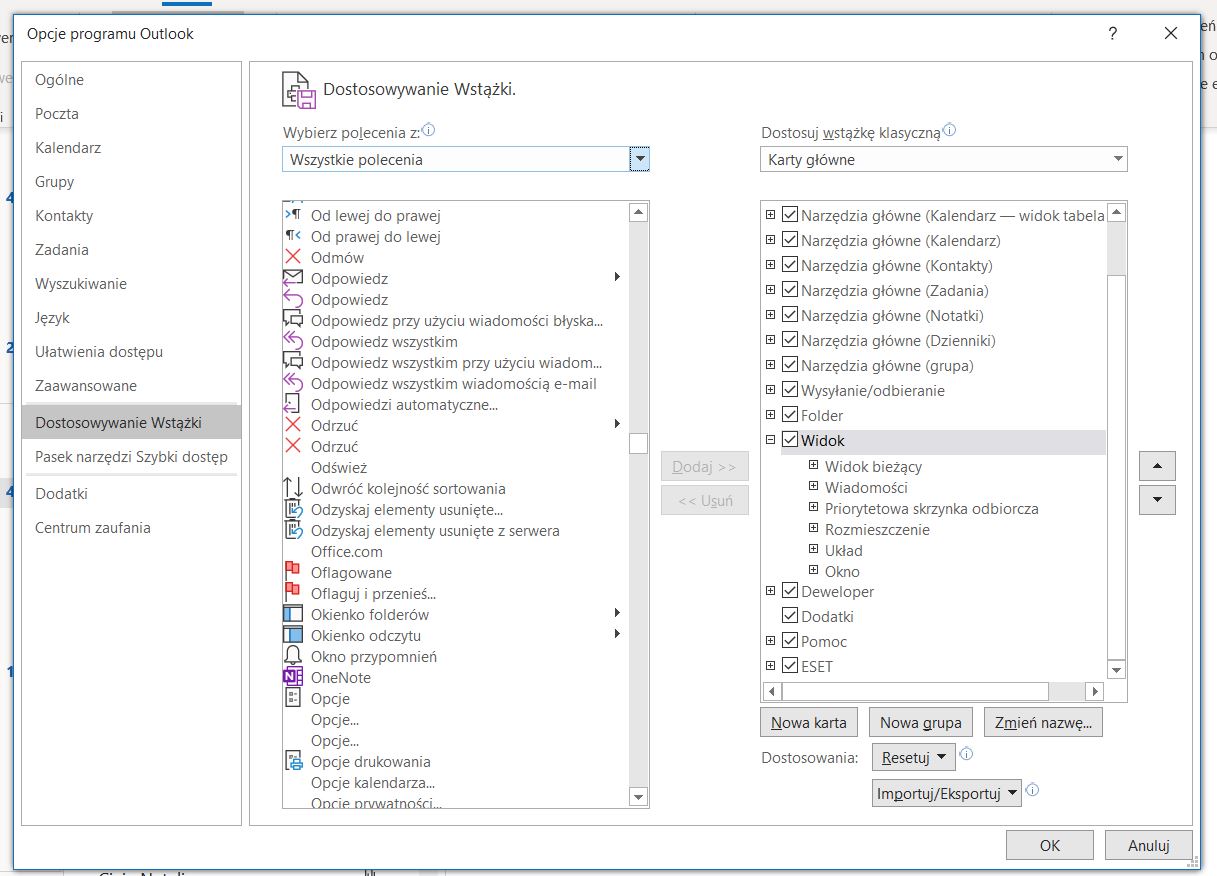Viewport: 1217px width, 876px height.
Task: Click the right-to-left text direction icon
Action: coord(293,236)
